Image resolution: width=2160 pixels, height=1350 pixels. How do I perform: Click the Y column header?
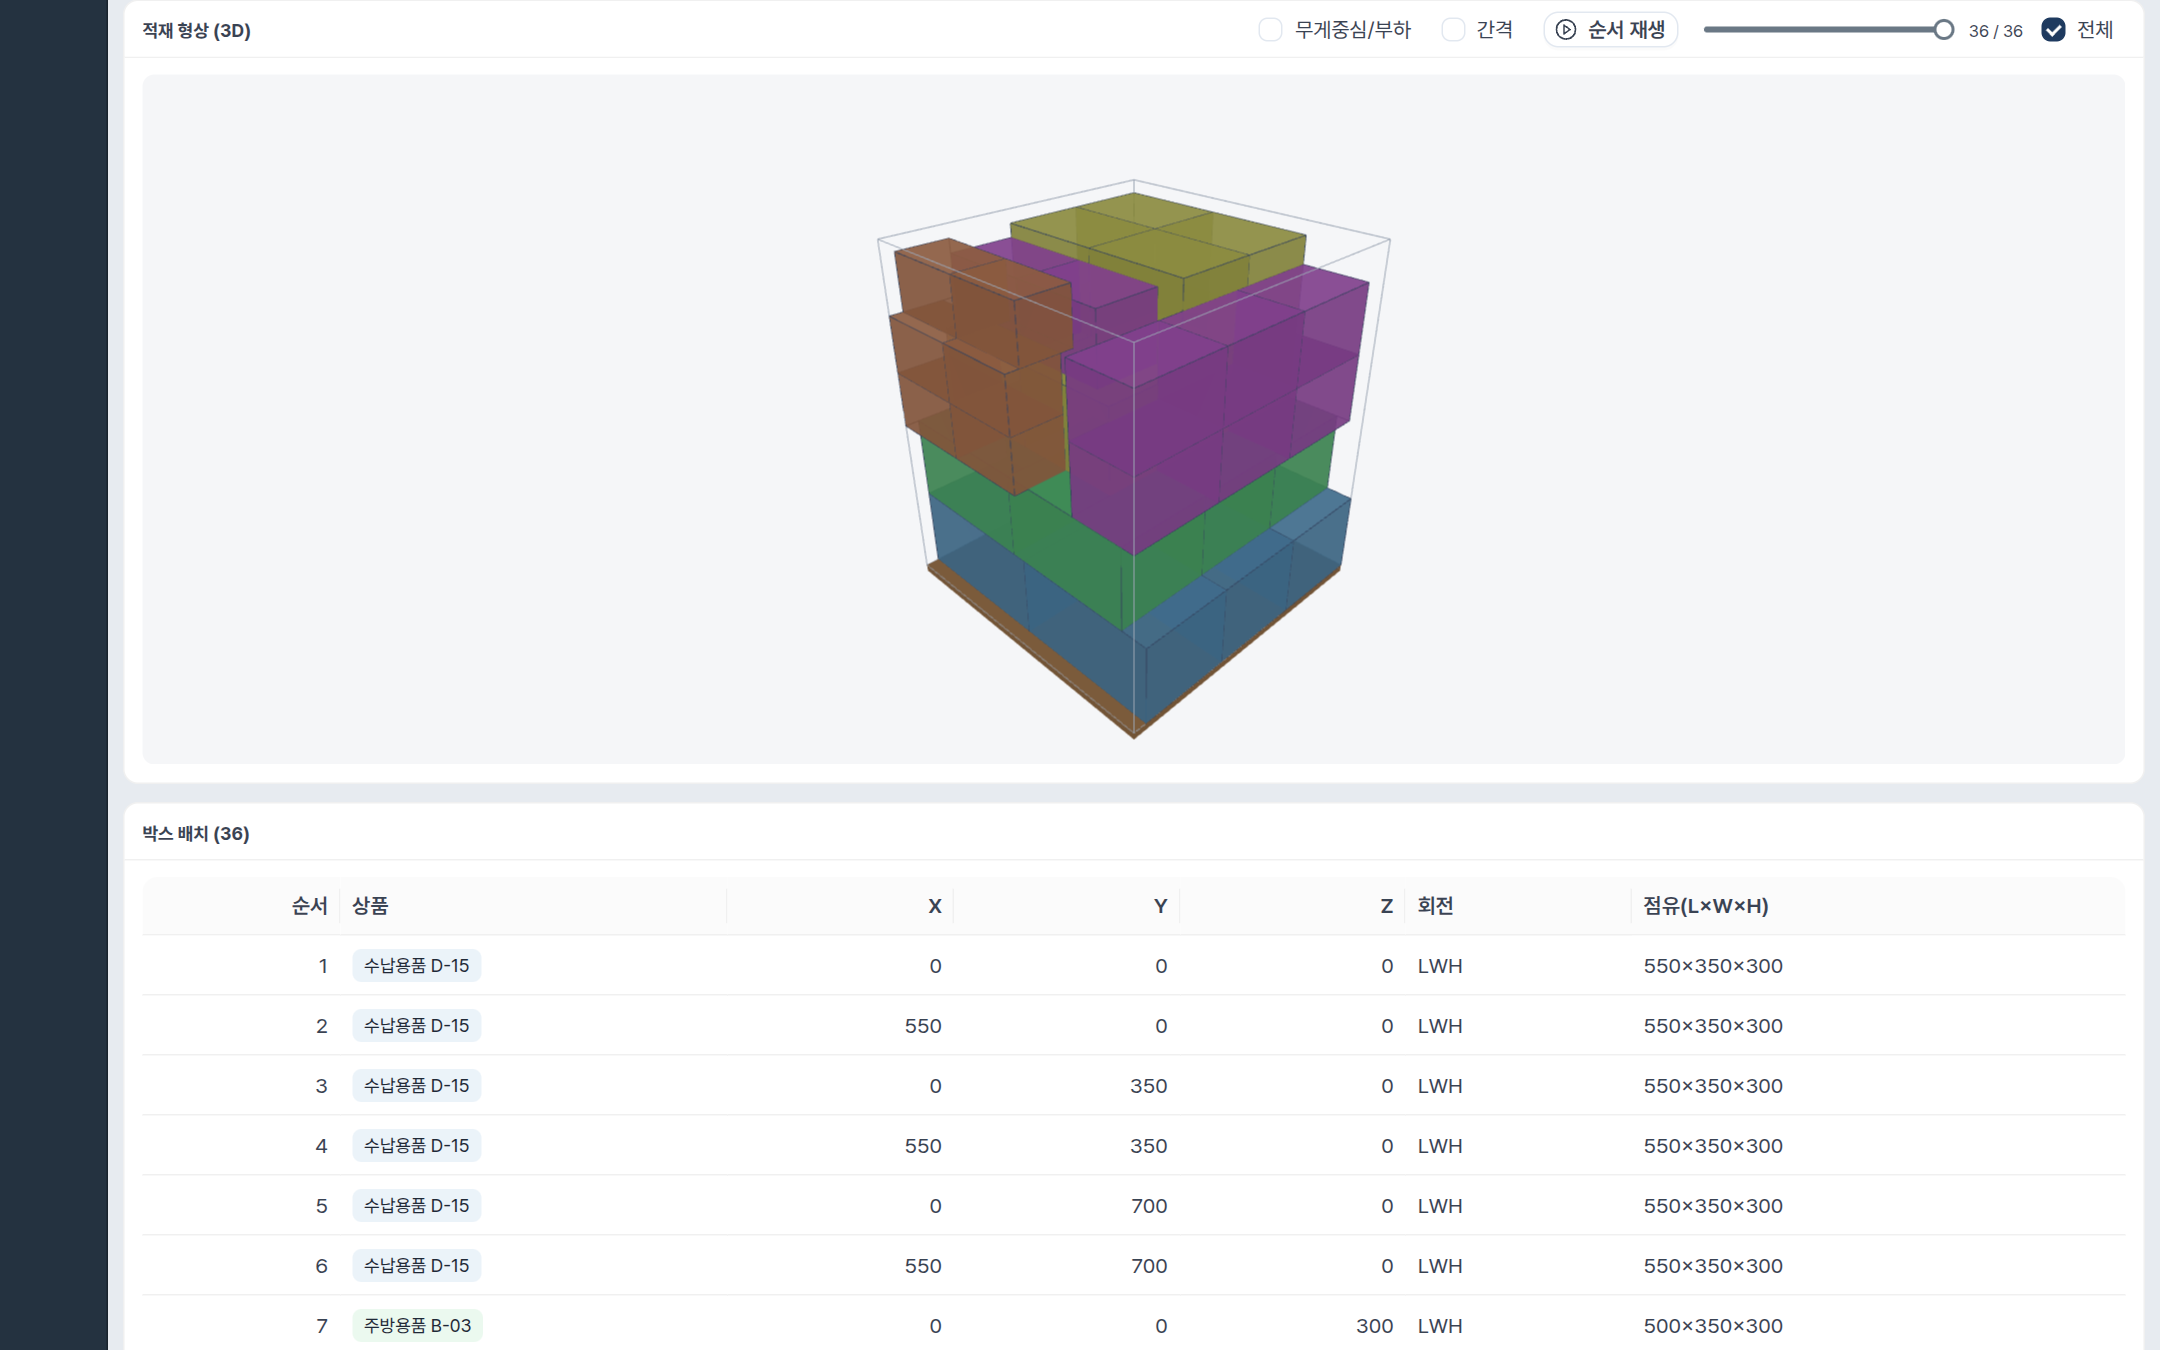coord(1160,906)
